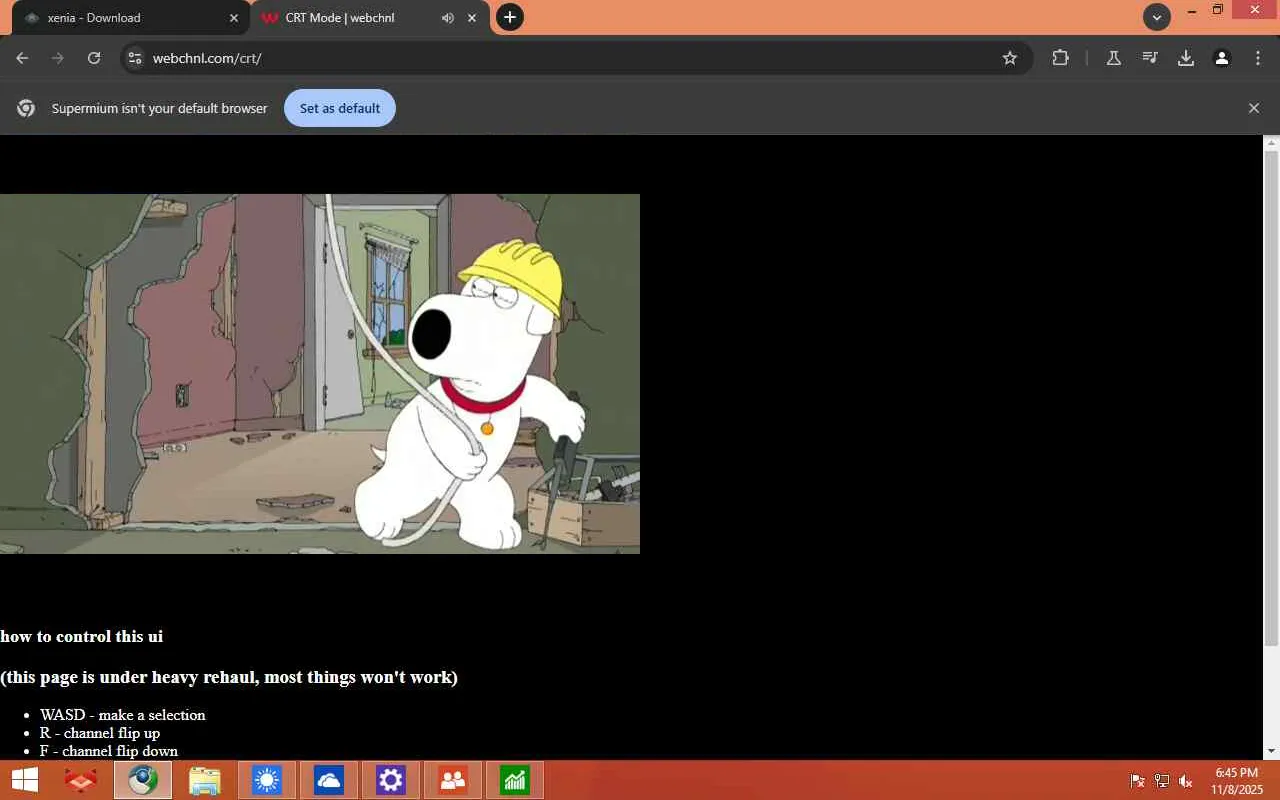Open a new tab
The width and height of the screenshot is (1280, 800).
510,17
